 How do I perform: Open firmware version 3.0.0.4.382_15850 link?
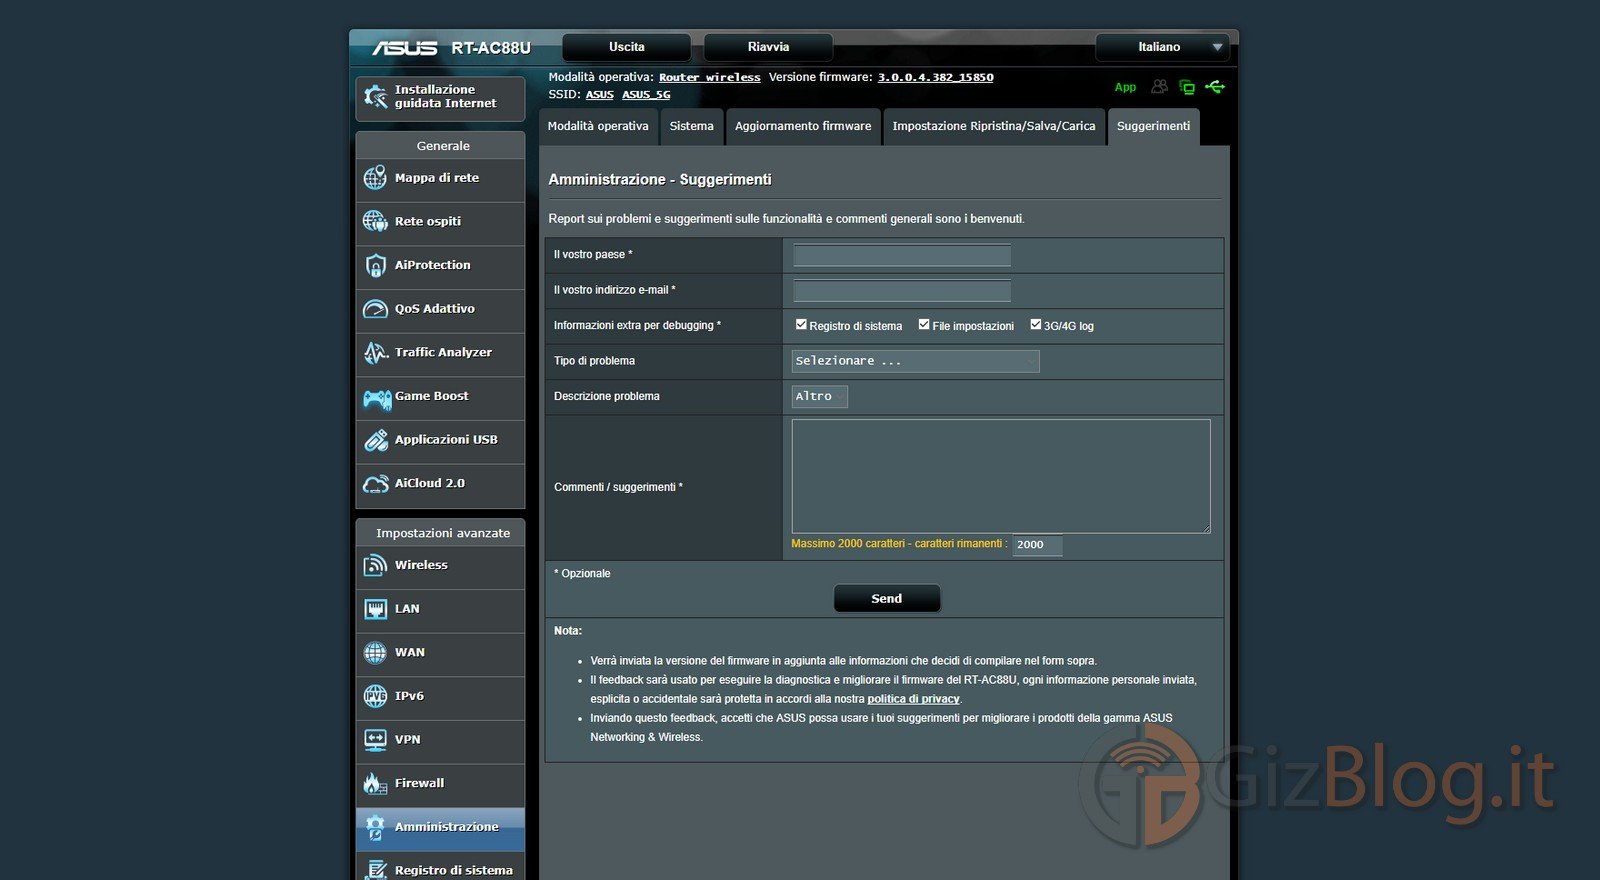(936, 77)
